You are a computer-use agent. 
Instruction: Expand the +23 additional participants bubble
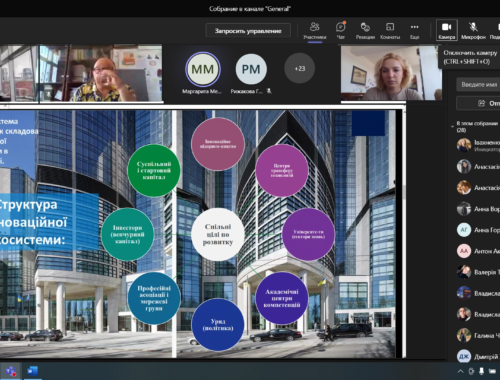click(x=299, y=68)
